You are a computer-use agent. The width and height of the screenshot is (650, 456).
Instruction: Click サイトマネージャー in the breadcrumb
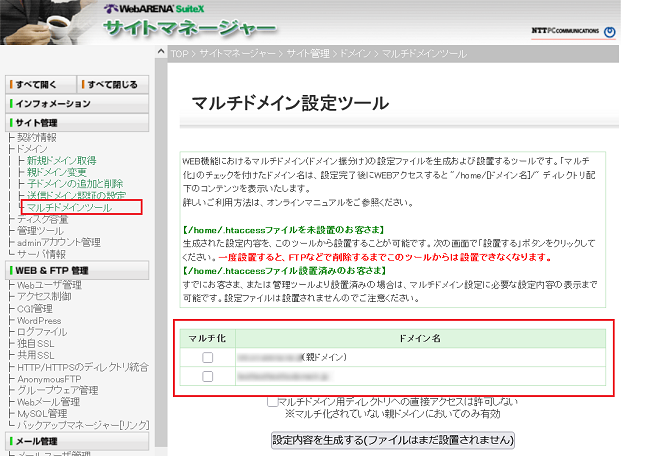click(238, 54)
